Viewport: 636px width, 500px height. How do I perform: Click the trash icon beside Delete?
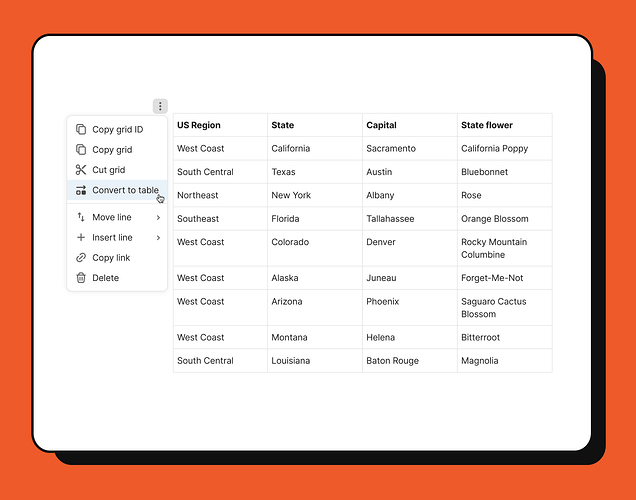point(81,278)
